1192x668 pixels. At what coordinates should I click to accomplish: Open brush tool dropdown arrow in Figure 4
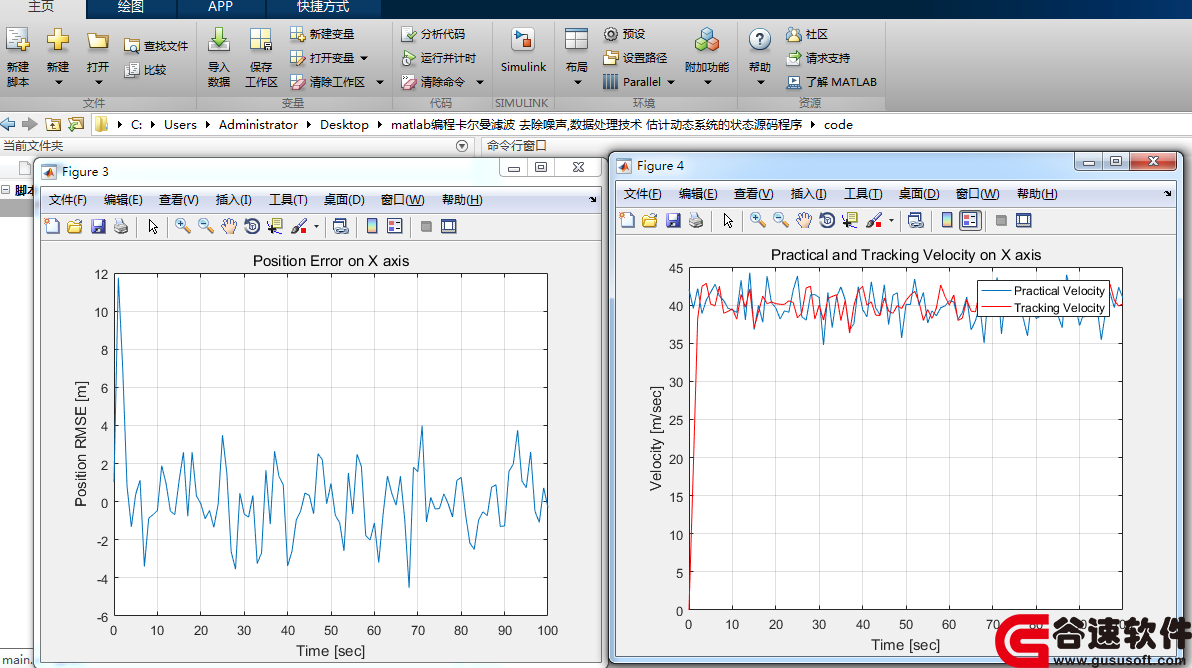(891, 220)
